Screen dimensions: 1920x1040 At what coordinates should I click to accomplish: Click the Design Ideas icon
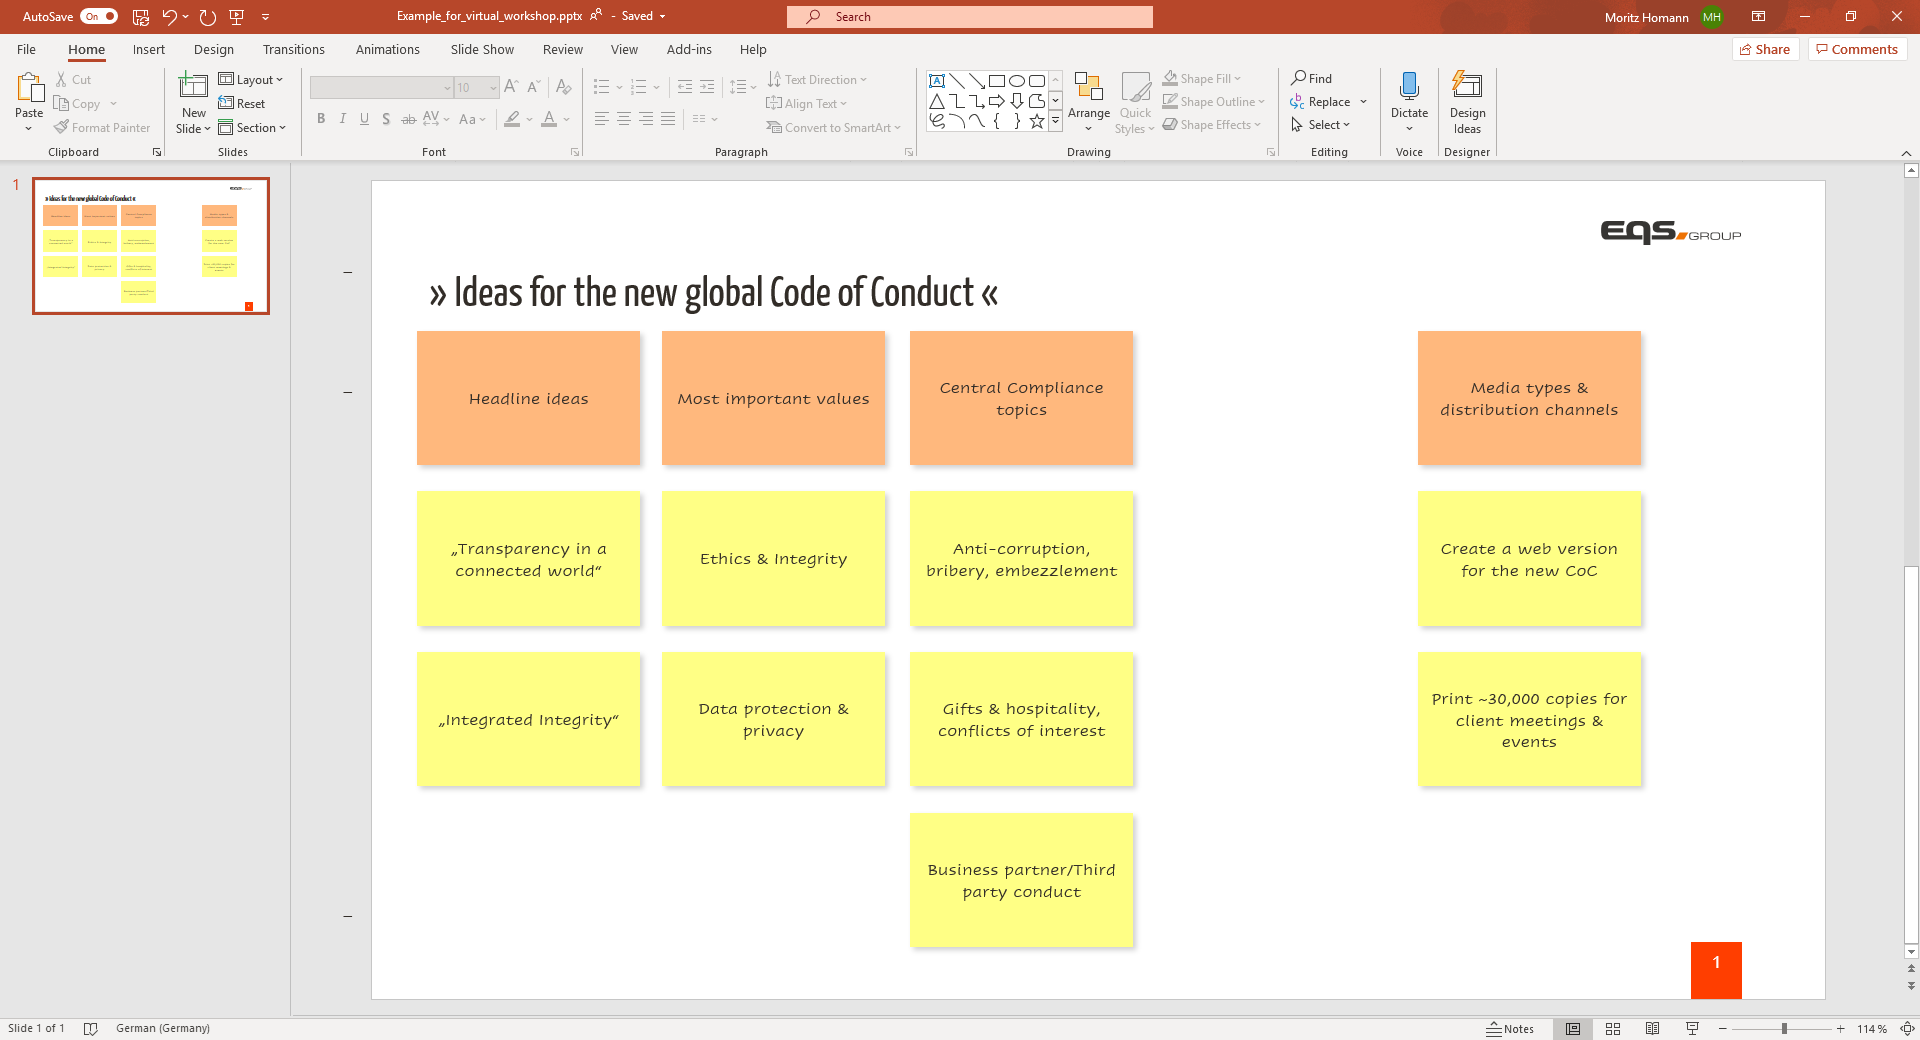coord(1467,87)
